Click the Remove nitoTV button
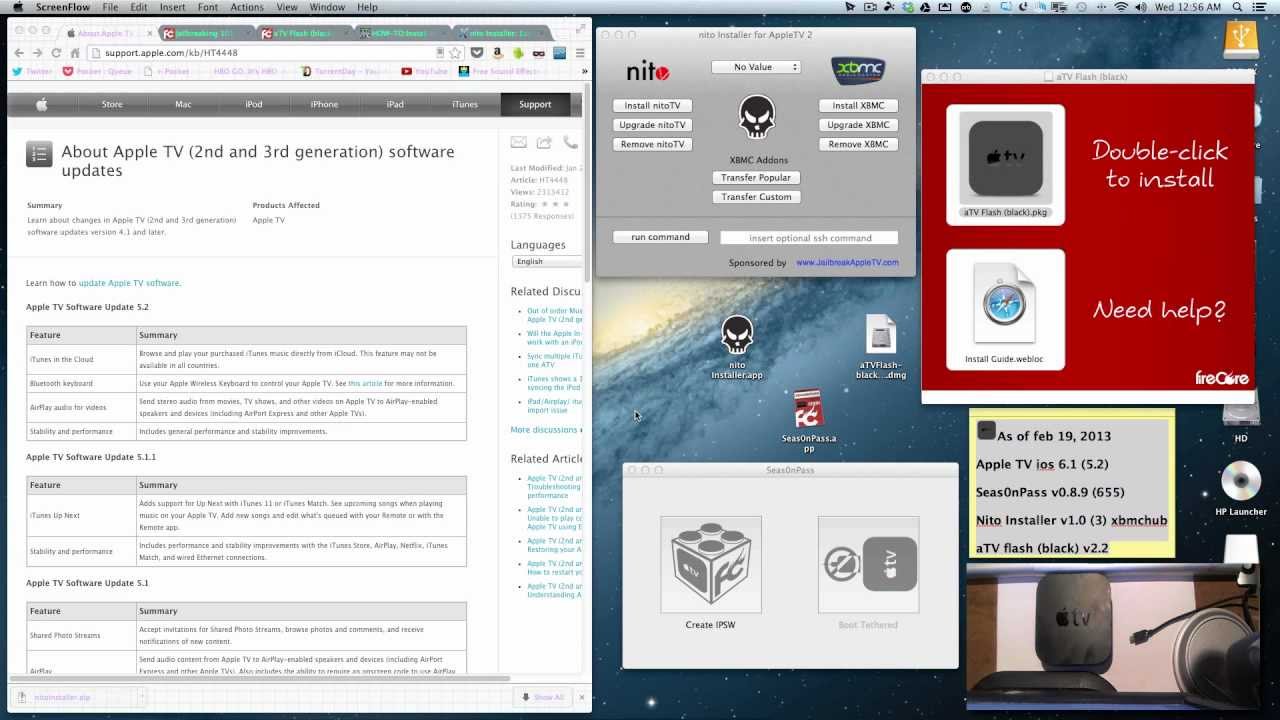The image size is (1280, 720). tap(653, 144)
